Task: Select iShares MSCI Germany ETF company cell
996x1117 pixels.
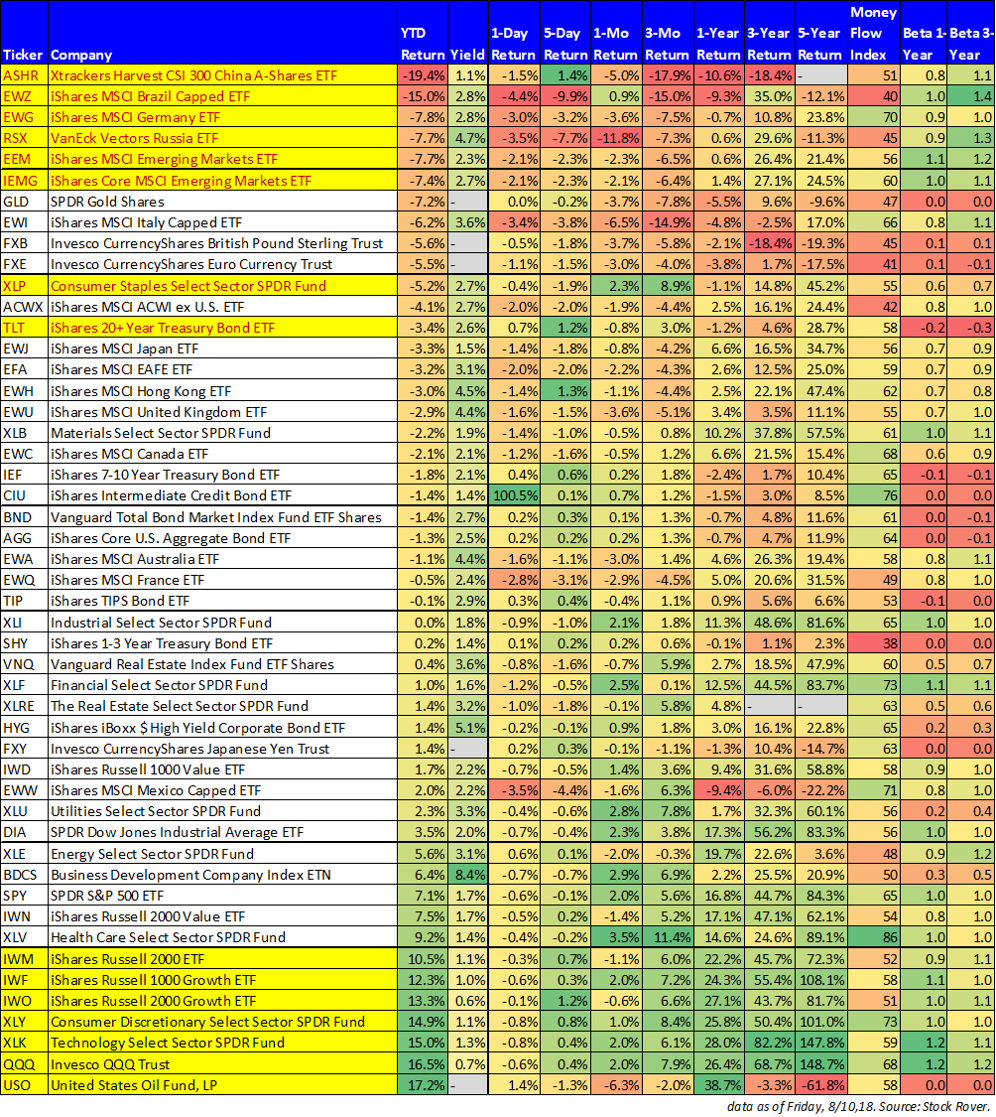Action: [222, 118]
